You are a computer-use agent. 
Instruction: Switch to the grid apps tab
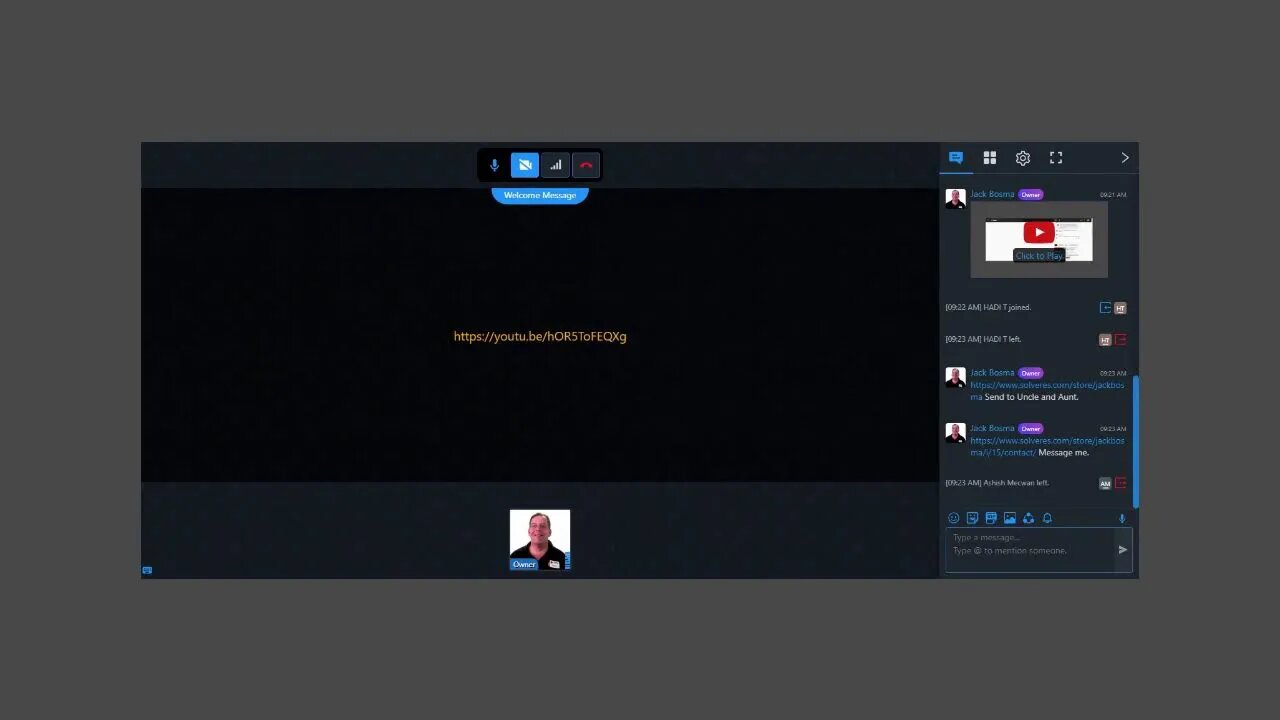tap(990, 158)
